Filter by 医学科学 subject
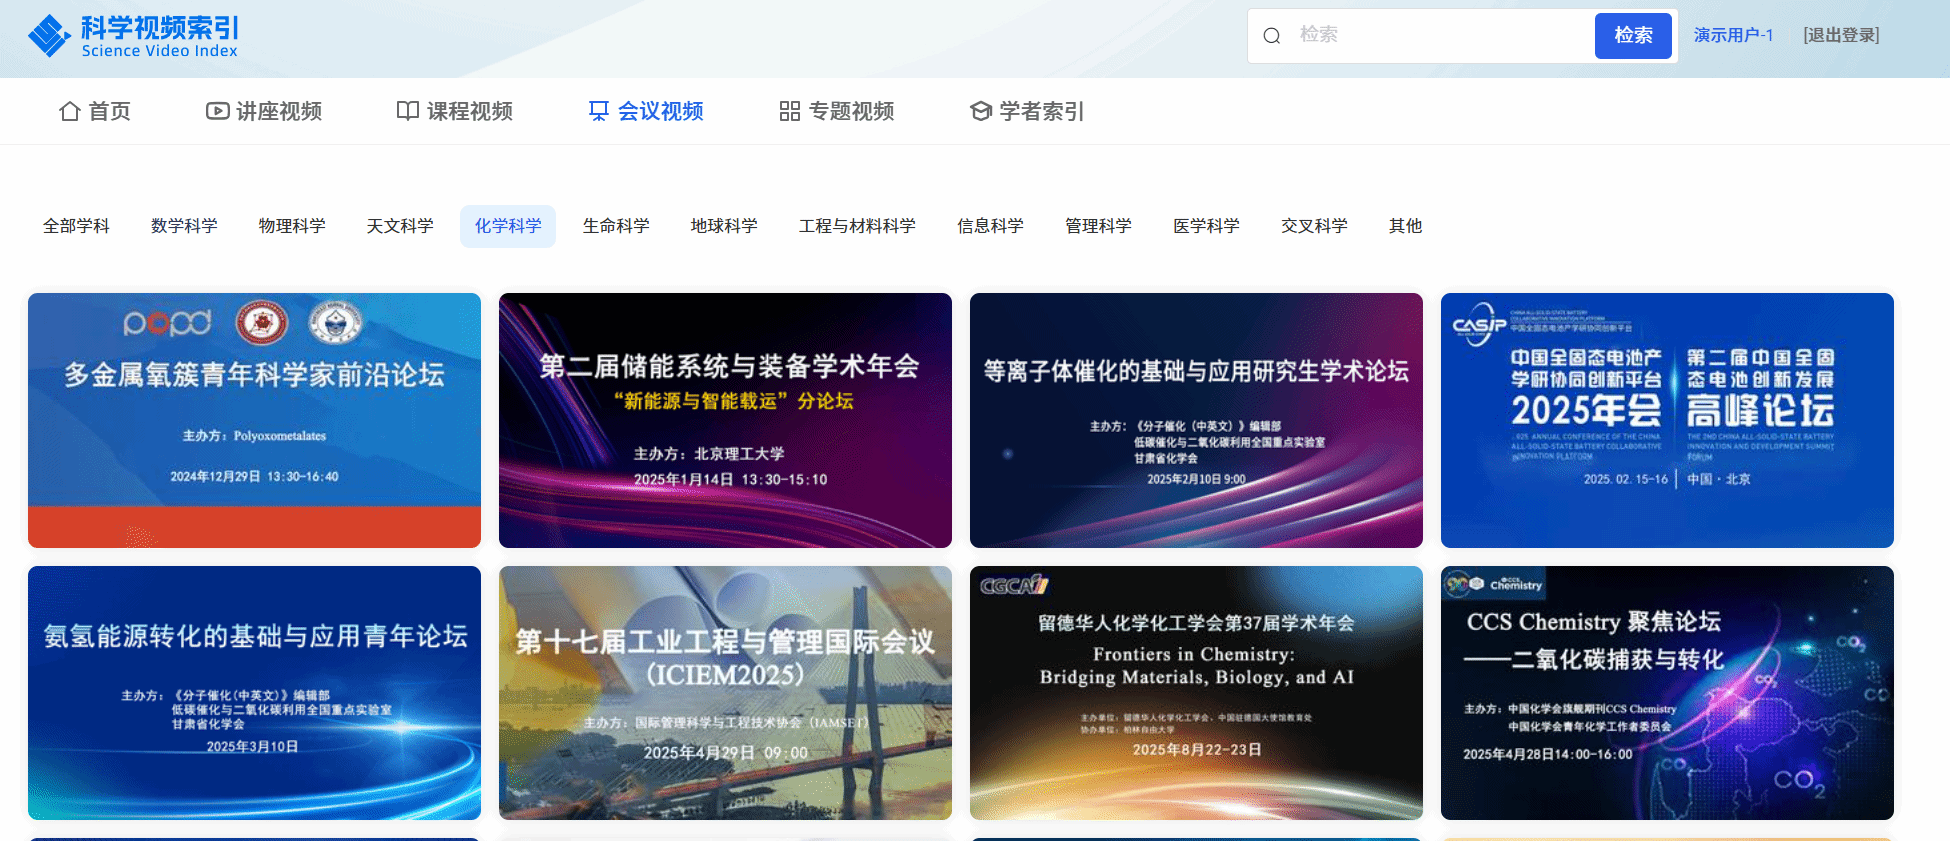This screenshot has width=1950, height=841. 1206,226
